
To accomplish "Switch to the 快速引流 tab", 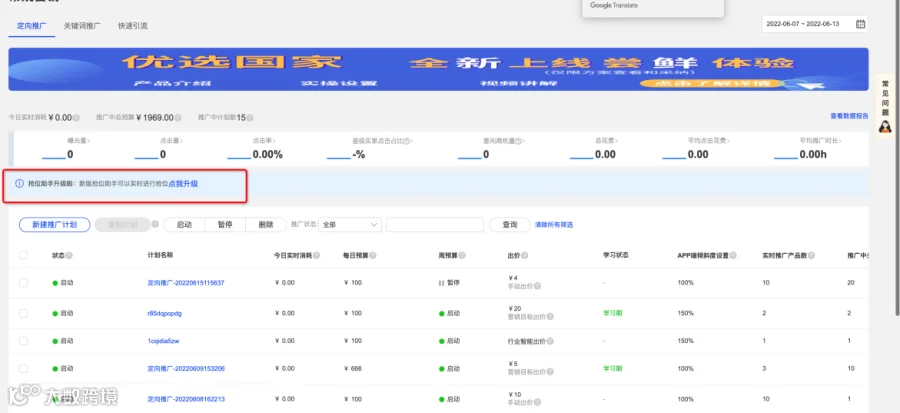I will 133,26.
